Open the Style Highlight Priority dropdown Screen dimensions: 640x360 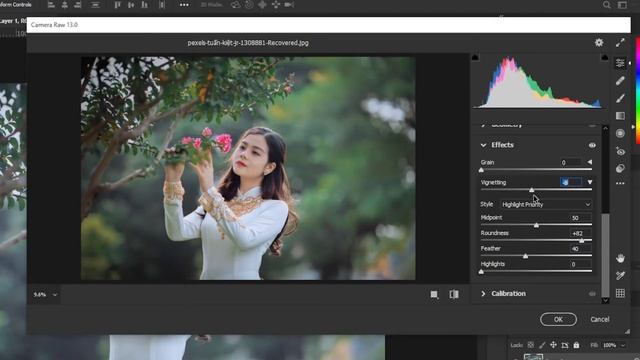546,204
